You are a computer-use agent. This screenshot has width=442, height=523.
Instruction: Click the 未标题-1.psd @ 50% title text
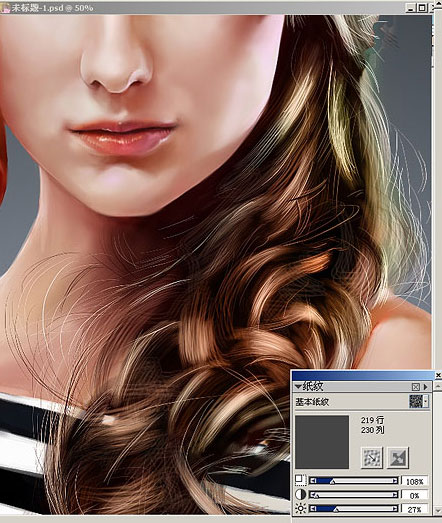click(52, 8)
